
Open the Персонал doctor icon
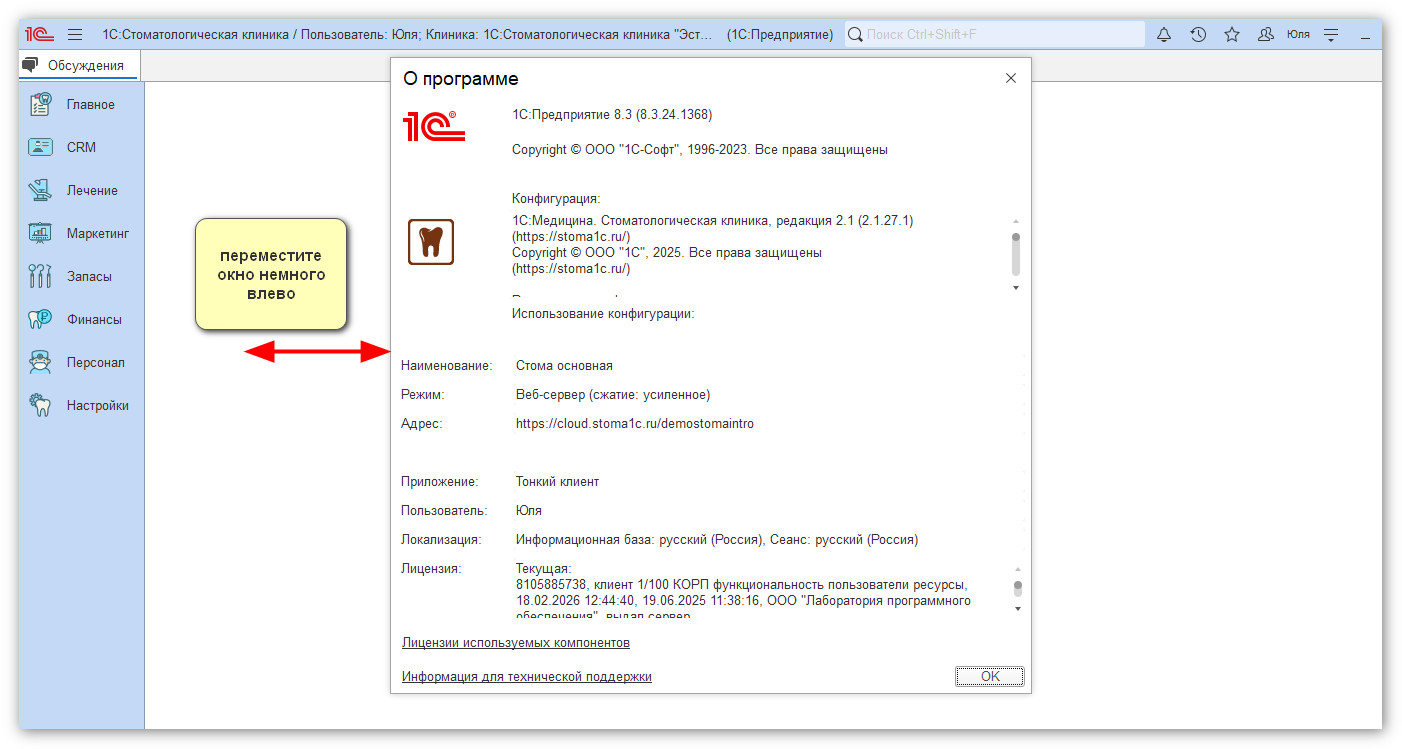40,362
